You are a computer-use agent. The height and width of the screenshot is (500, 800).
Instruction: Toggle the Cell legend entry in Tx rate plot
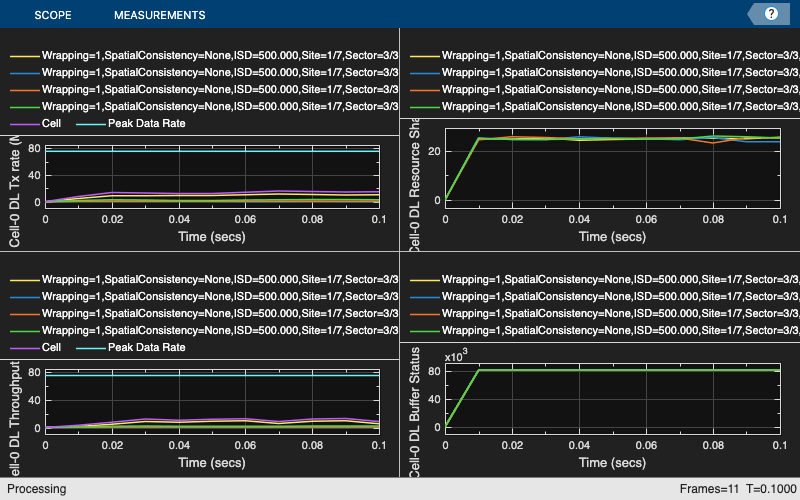click(36, 123)
